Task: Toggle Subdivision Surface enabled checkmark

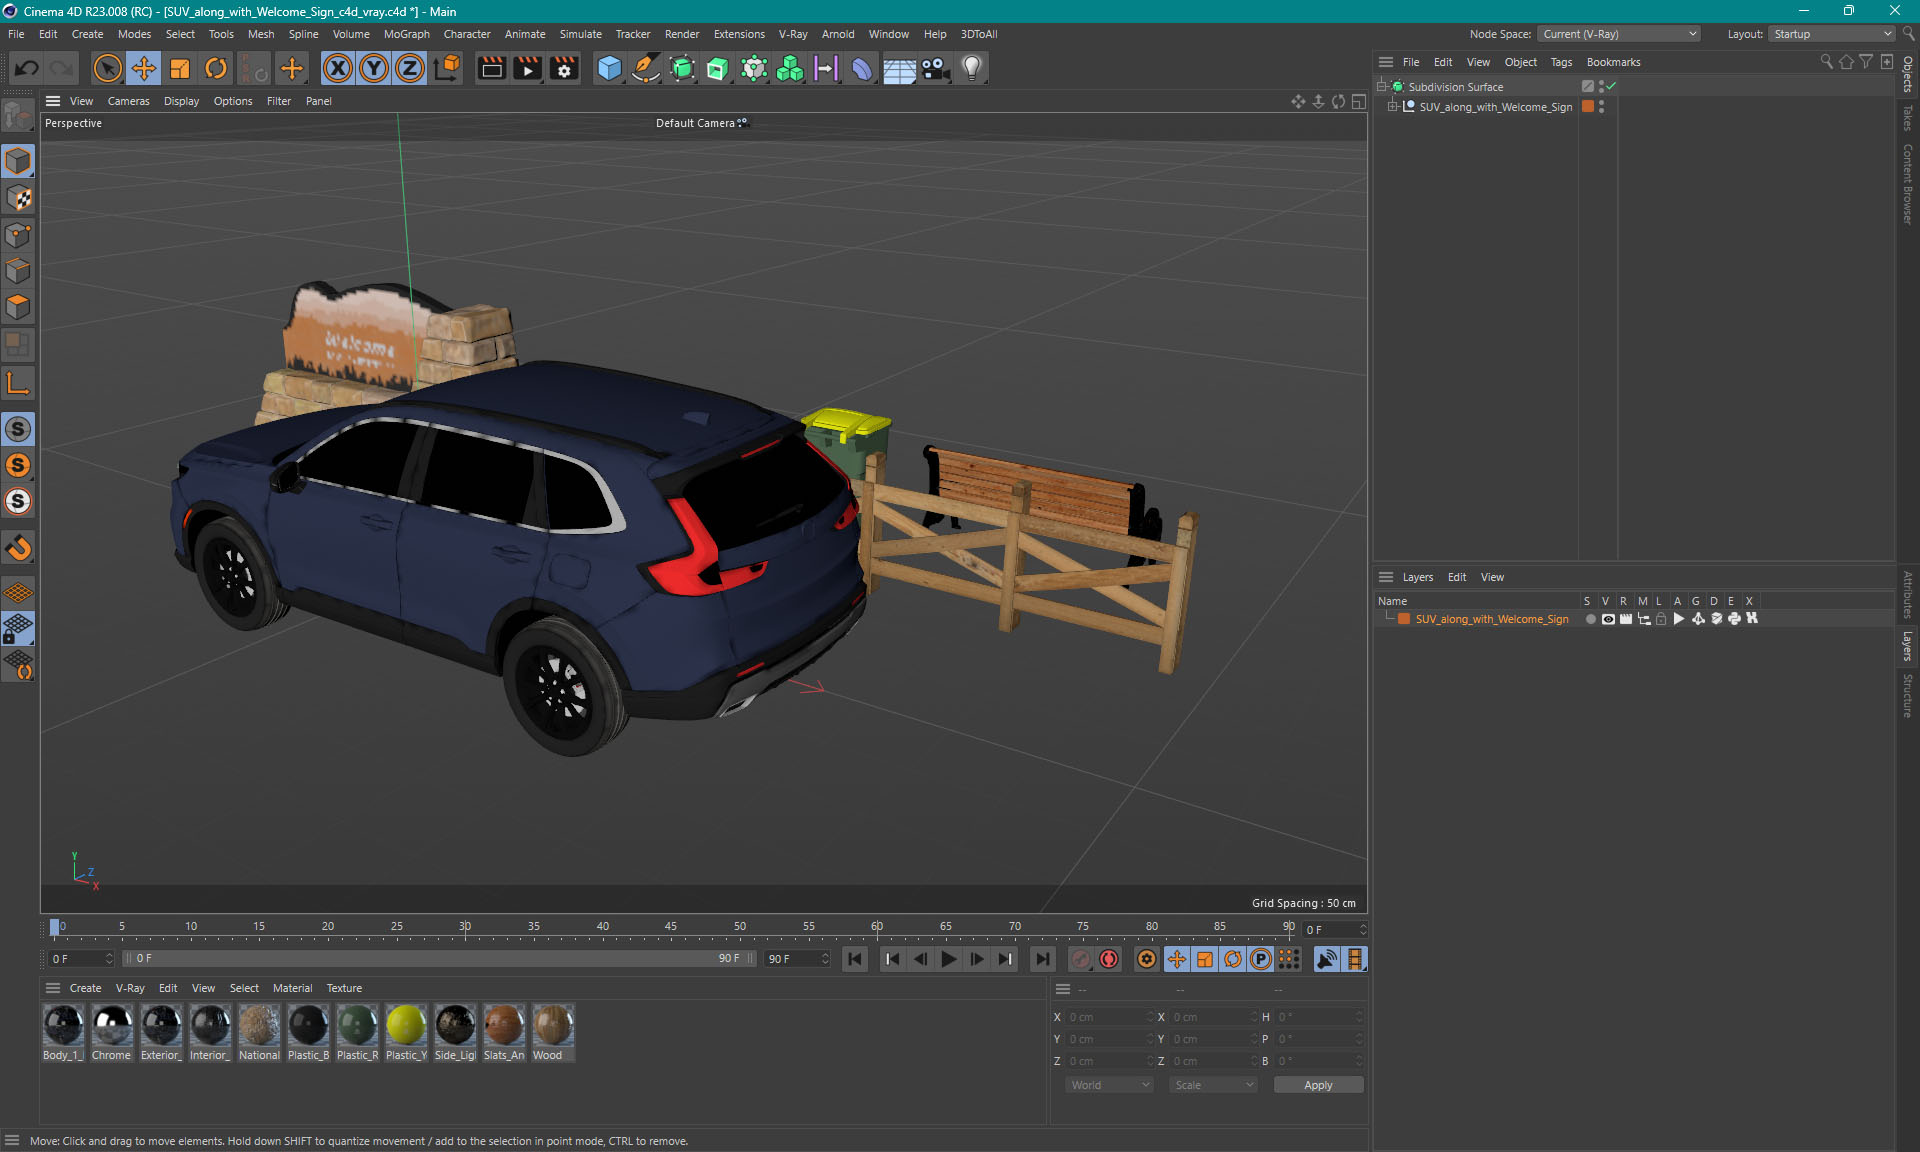Action: tap(1611, 87)
